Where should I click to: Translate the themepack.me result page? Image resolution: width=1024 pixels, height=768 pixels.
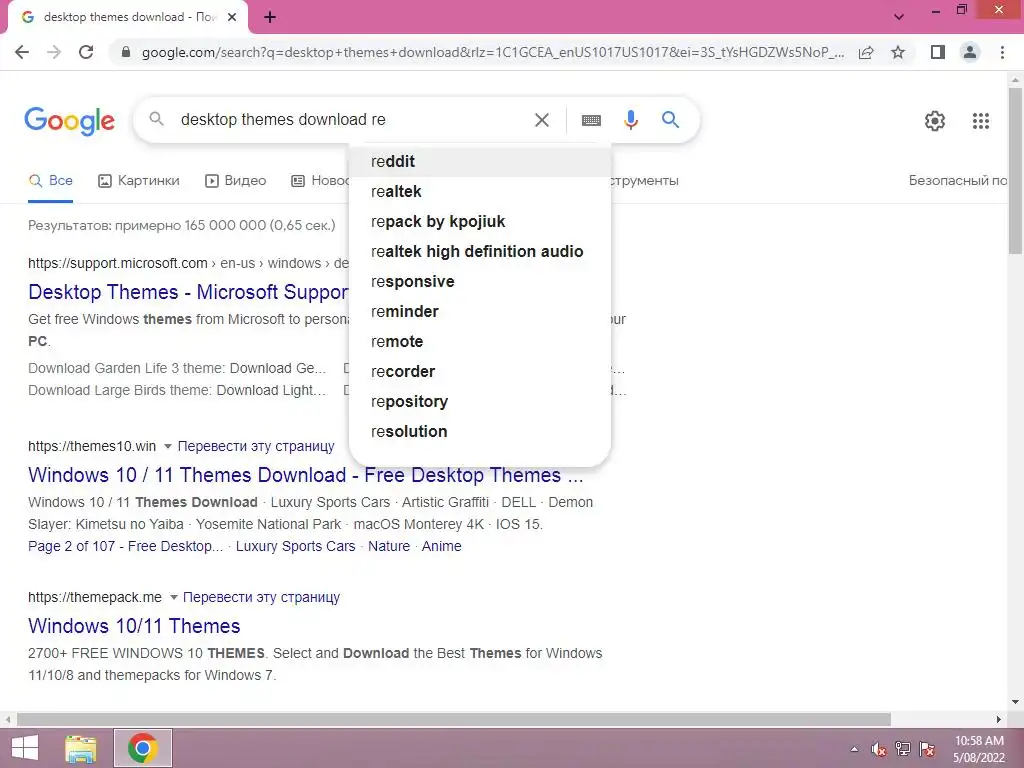[261, 598]
